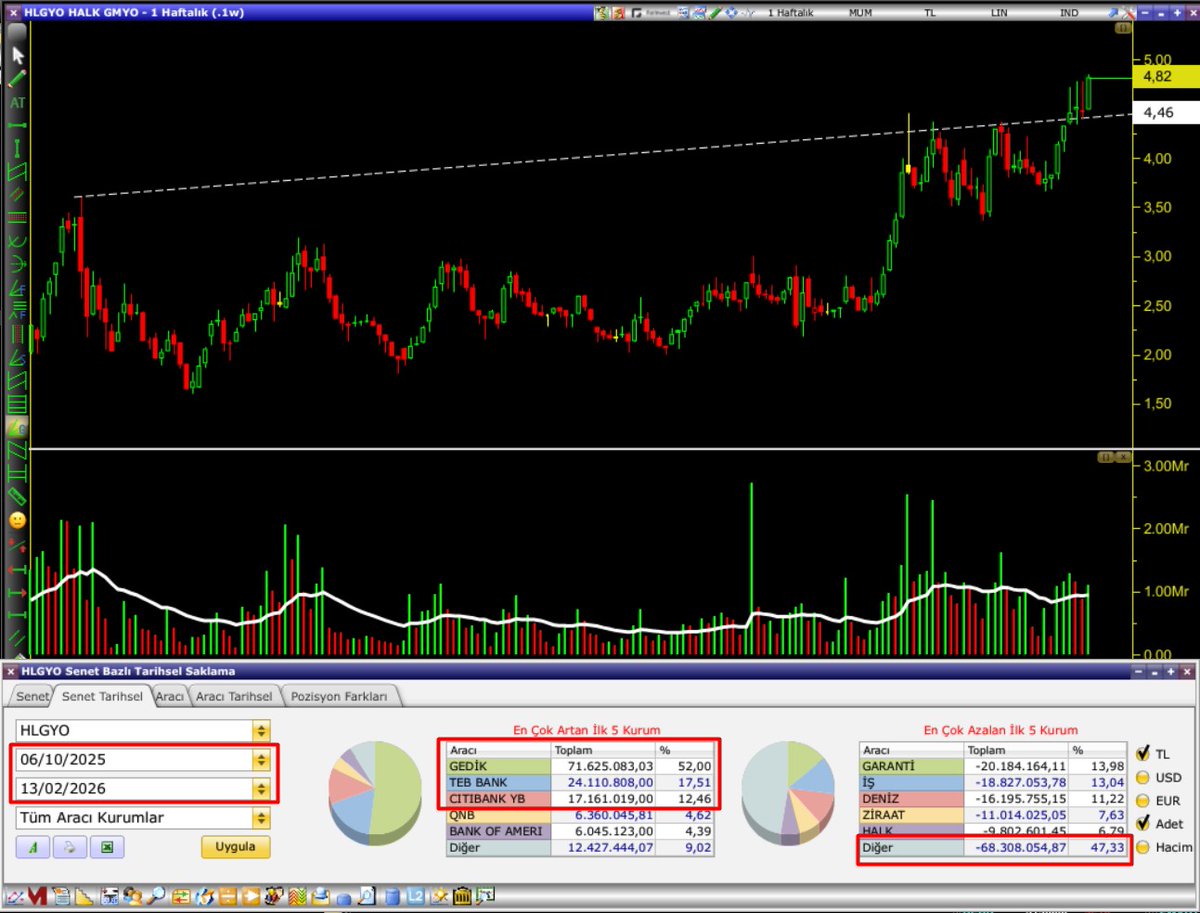Select the BANK OF AMERI row

pyautogui.click(x=580, y=831)
